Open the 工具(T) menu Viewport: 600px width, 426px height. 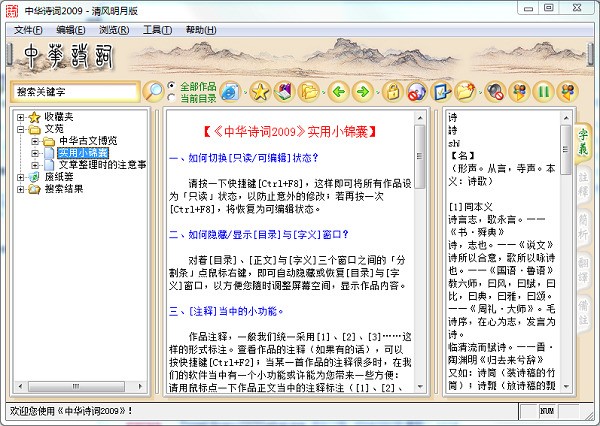[x=157, y=30]
